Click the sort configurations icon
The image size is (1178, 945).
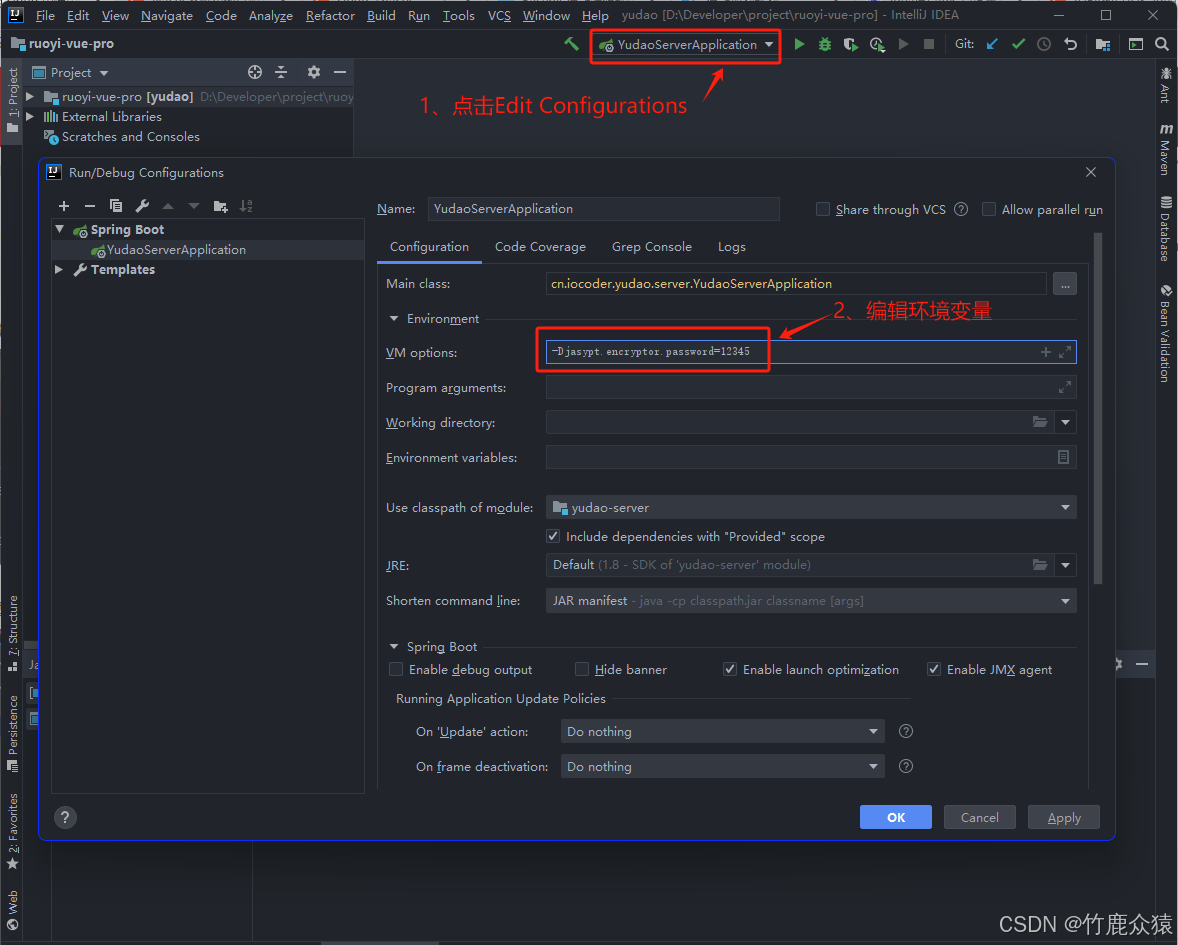coord(246,206)
